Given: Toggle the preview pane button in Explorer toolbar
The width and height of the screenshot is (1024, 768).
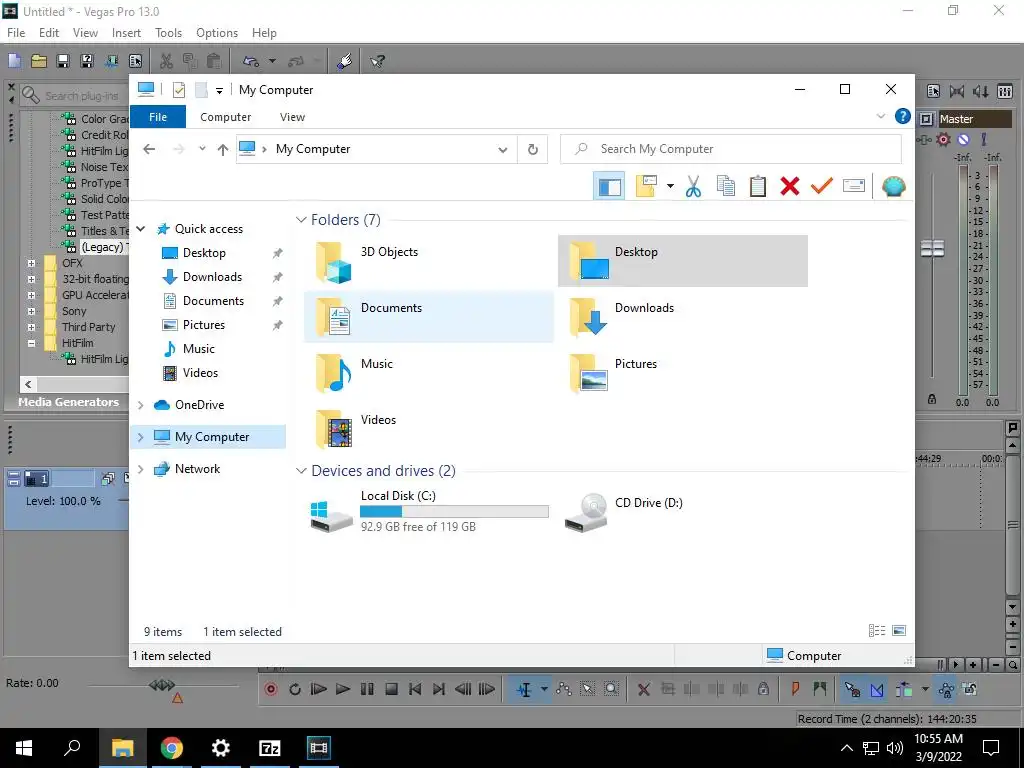Looking at the screenshot, I should pos(609,186).
